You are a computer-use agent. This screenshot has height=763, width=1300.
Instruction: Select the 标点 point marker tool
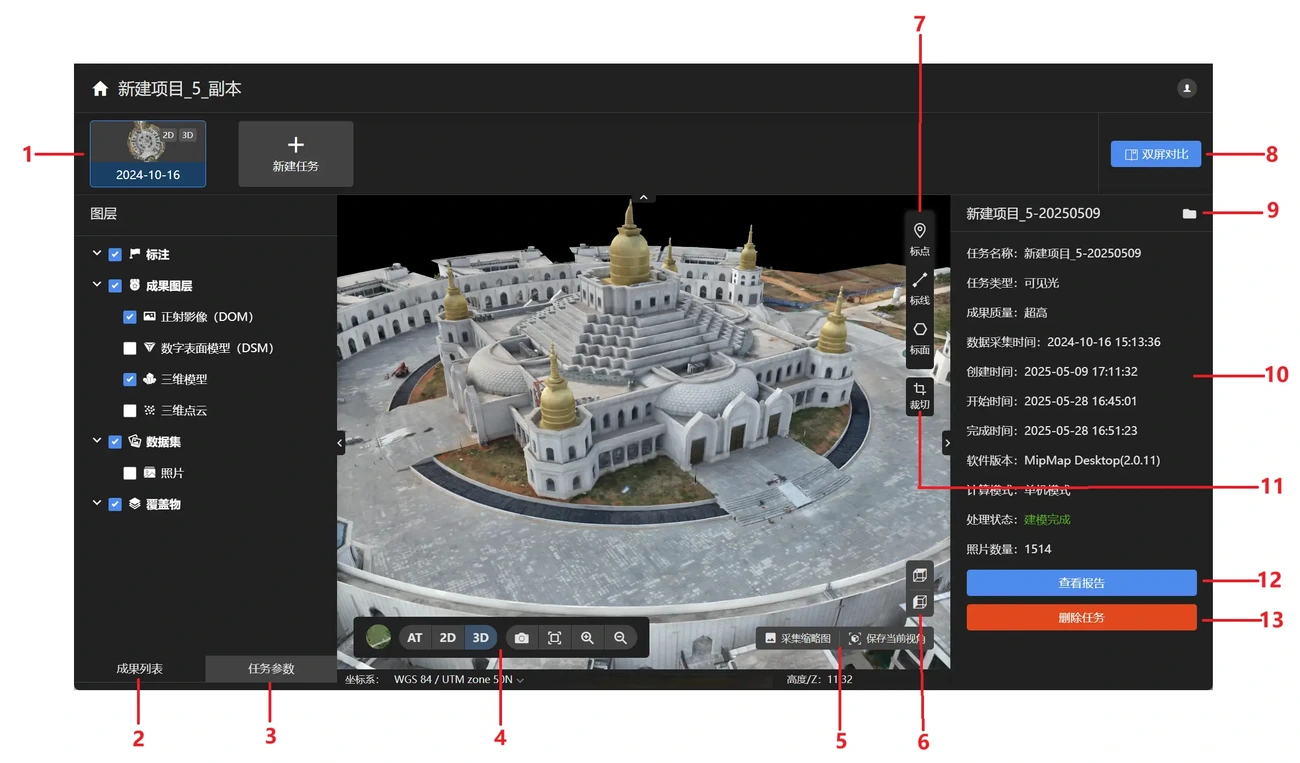tap(919, 238)
